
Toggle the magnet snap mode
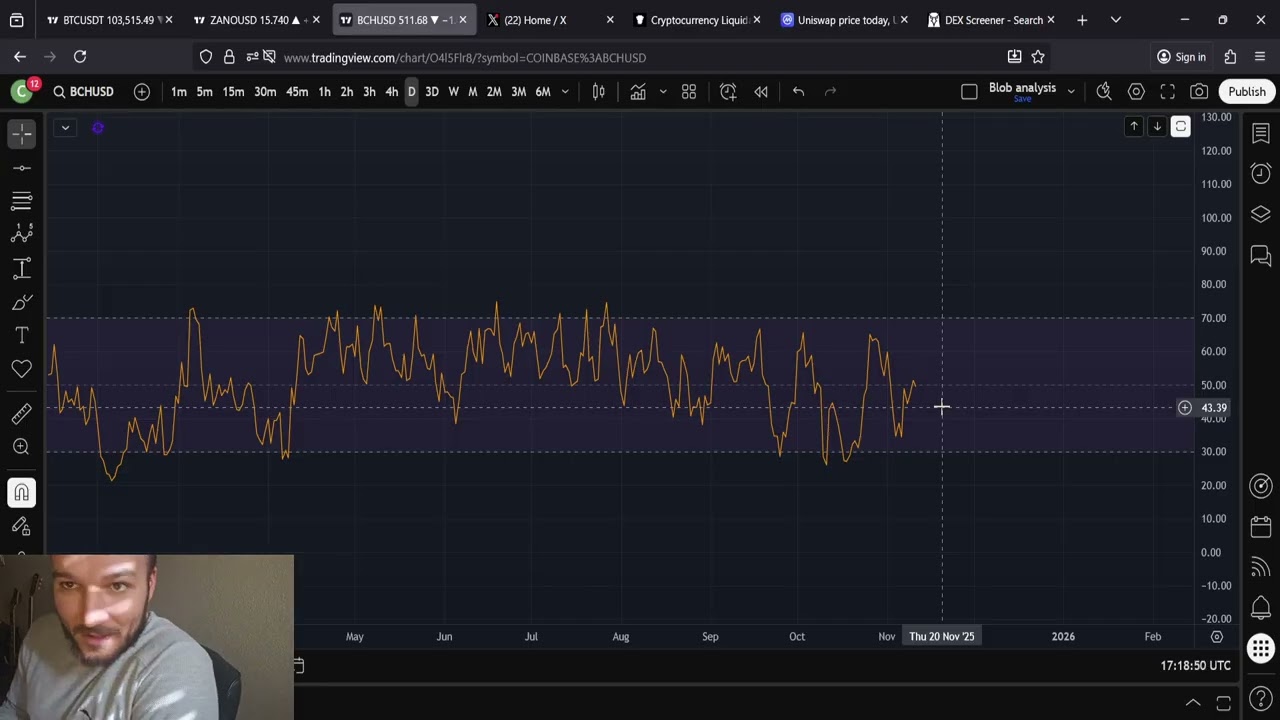(x=21, y=492)
